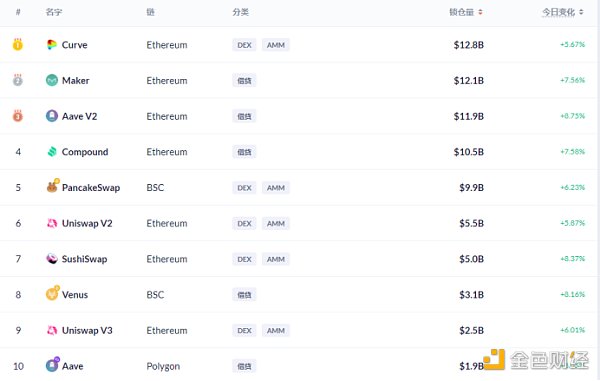Click the gold first-place medal icon
The image size is (600, 381).
tap(18, 44)
